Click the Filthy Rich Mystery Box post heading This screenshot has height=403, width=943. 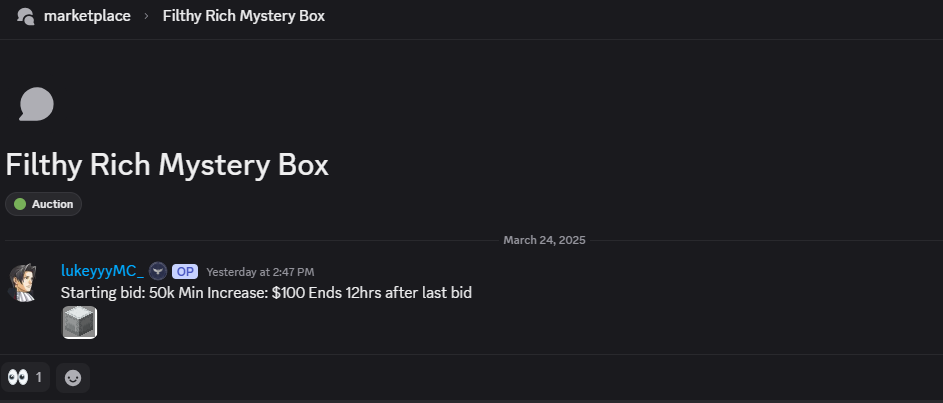(x=167, y=165)
